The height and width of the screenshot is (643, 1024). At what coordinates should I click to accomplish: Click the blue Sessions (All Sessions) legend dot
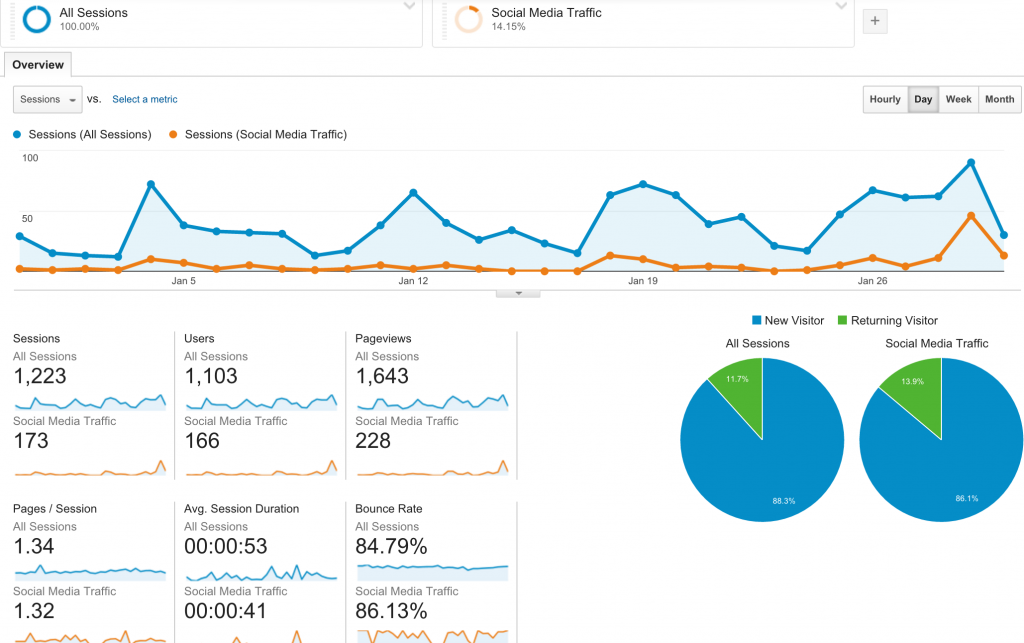[17, 134]
